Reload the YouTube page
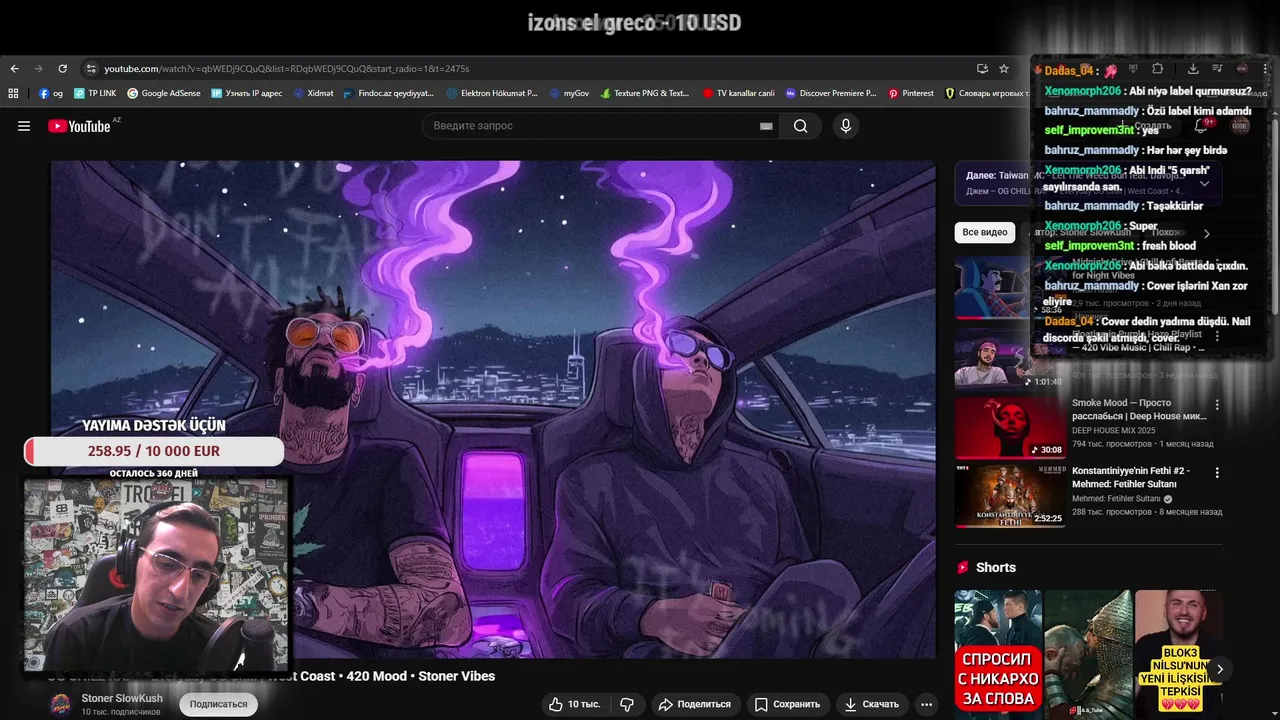Viewport: 1280px width, 720px height. coord(62,68)
